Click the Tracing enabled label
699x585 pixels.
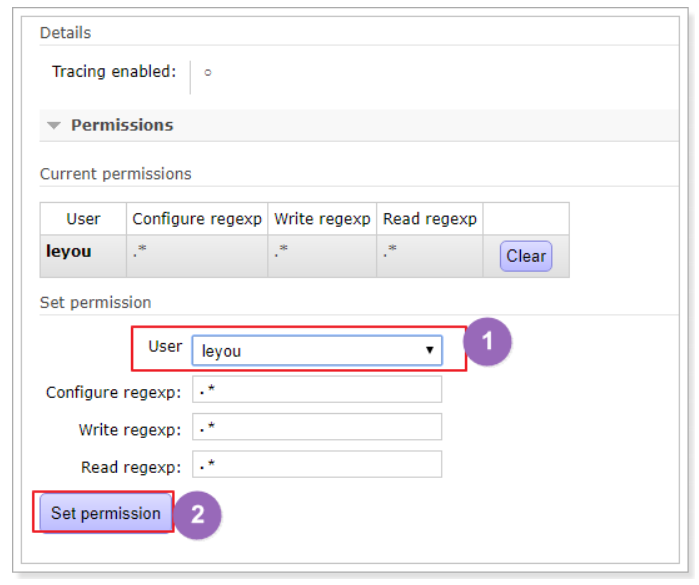(114, 72)
